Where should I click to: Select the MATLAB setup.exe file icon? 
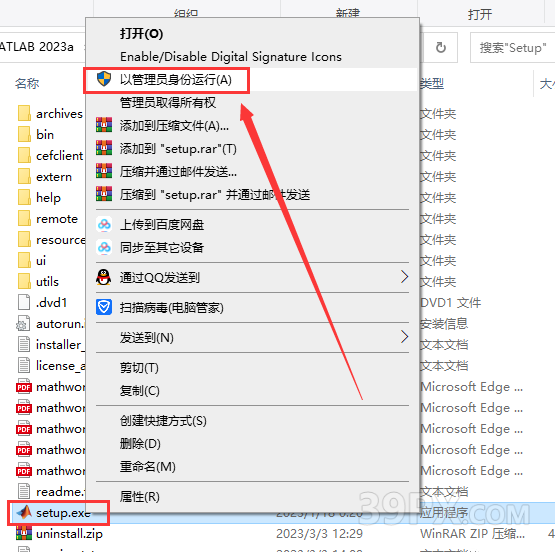point(24,512)
